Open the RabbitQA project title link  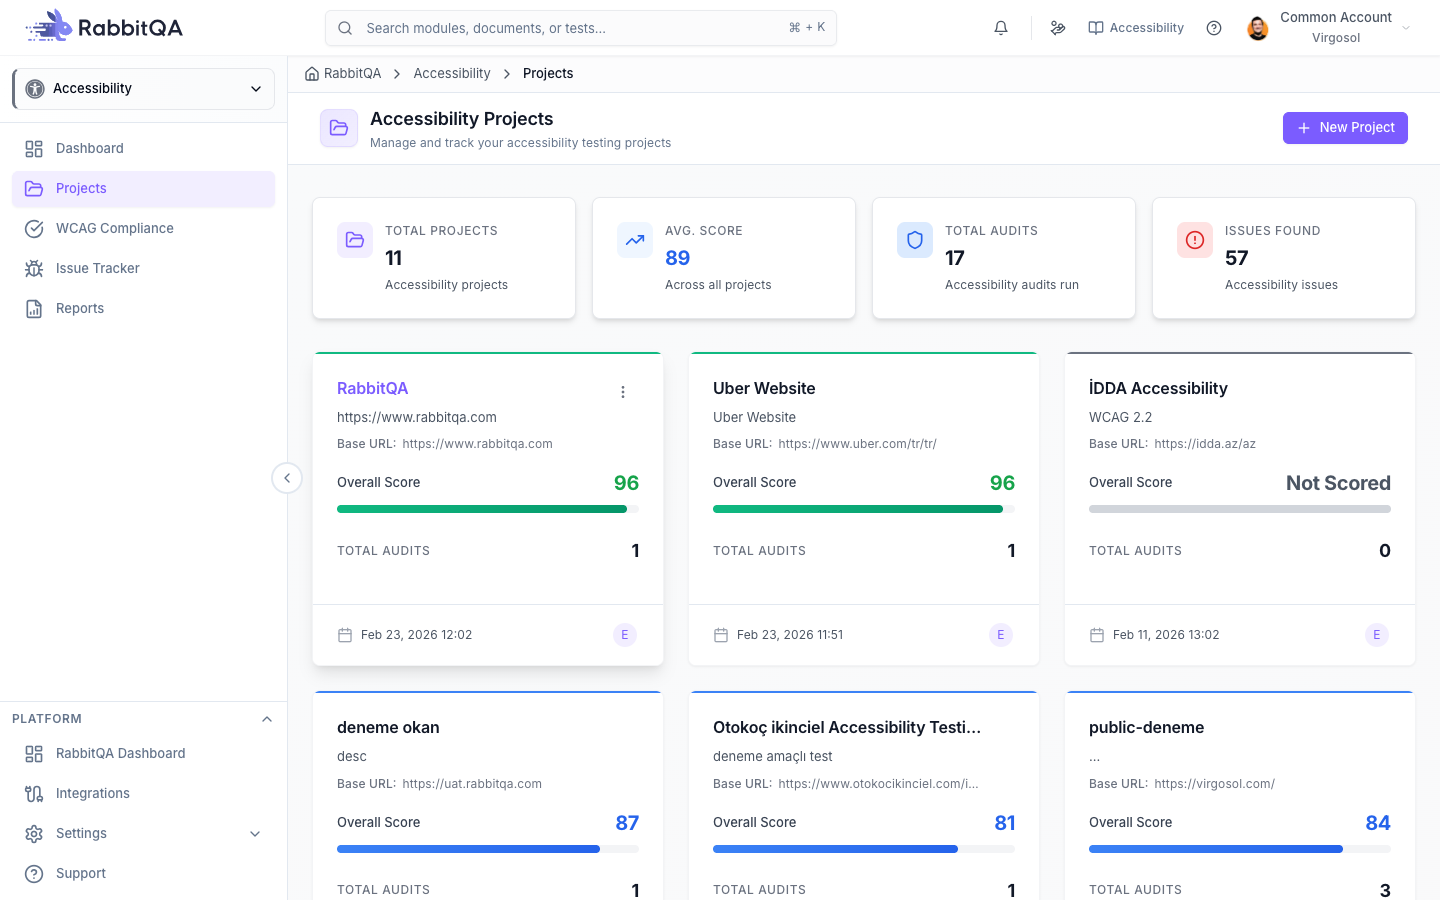372,388
